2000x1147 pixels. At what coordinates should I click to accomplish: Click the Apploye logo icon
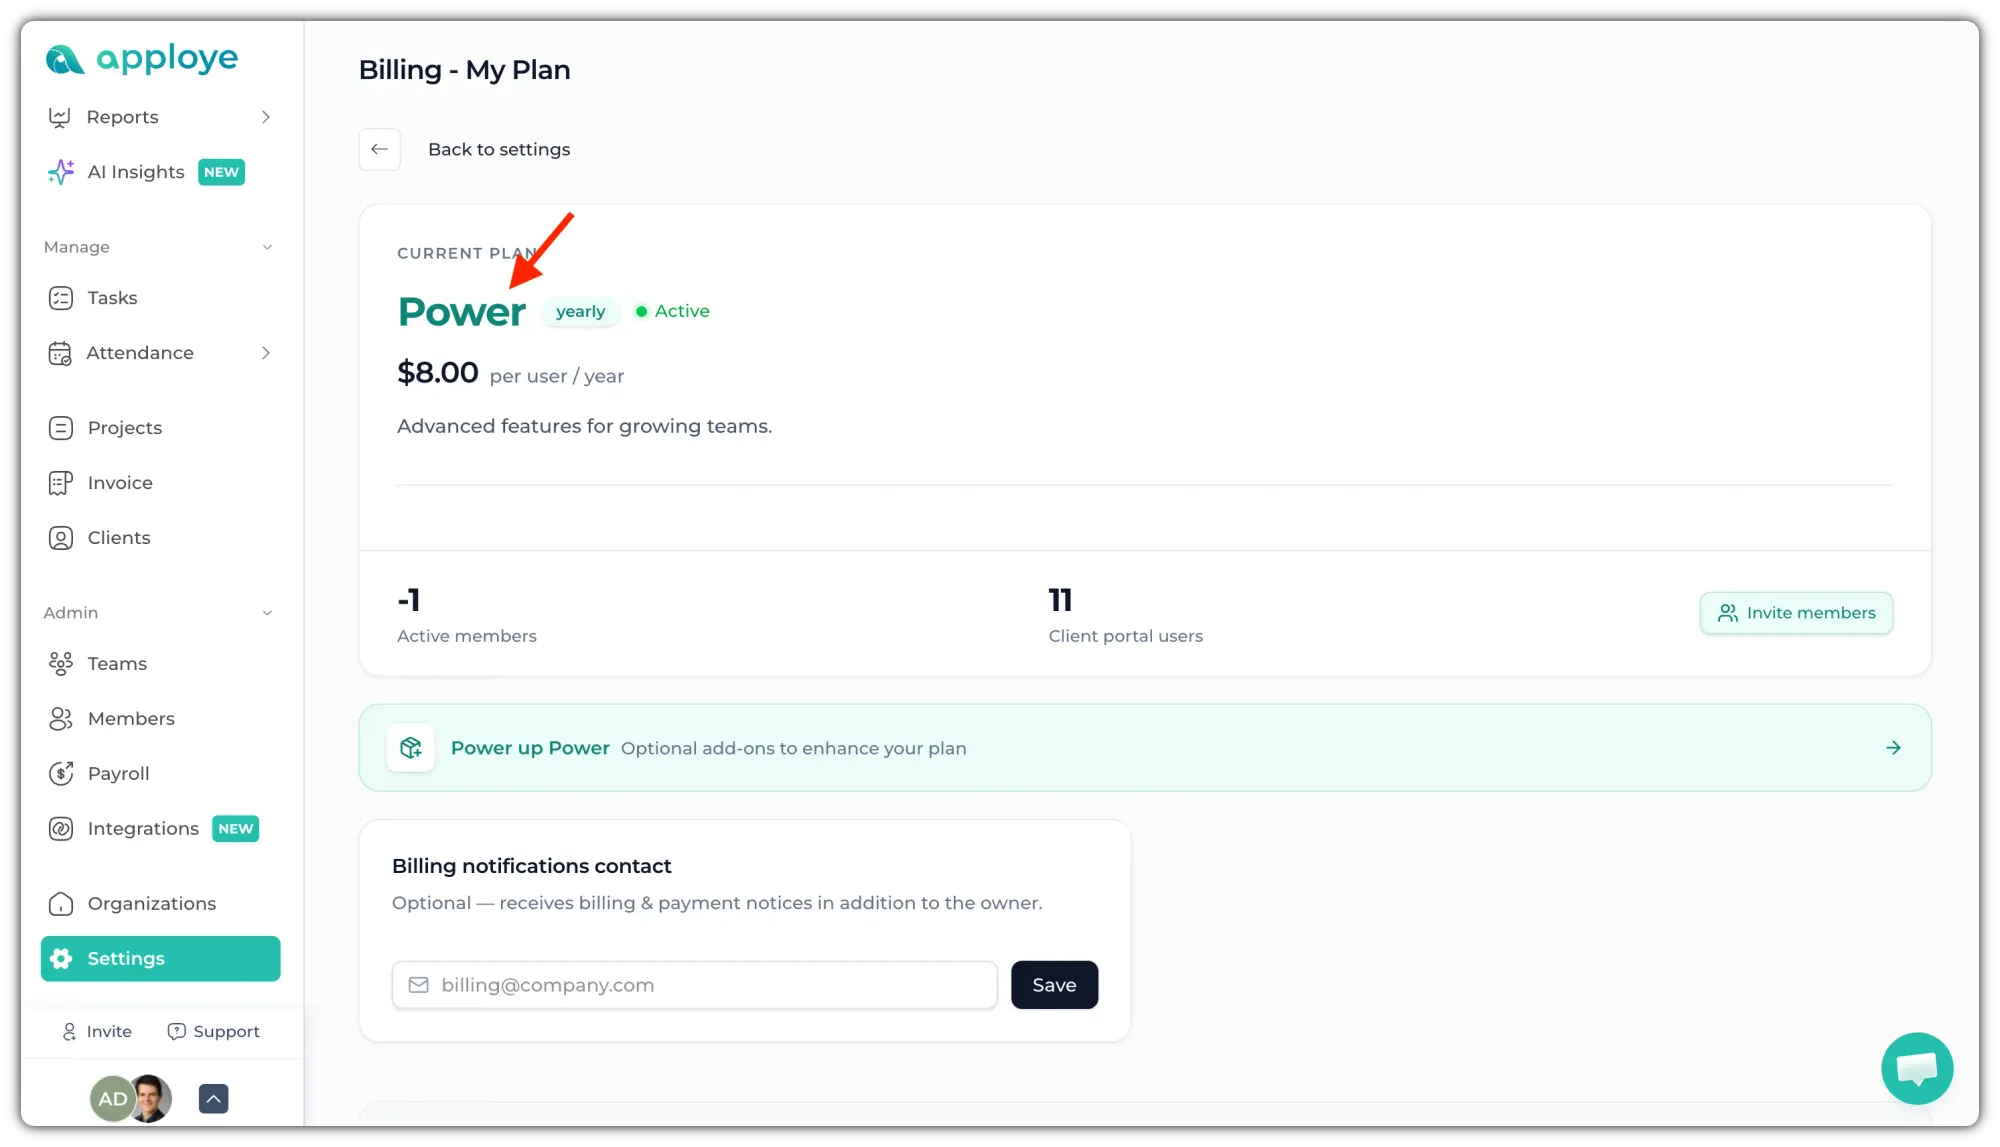tap(65, 60)
